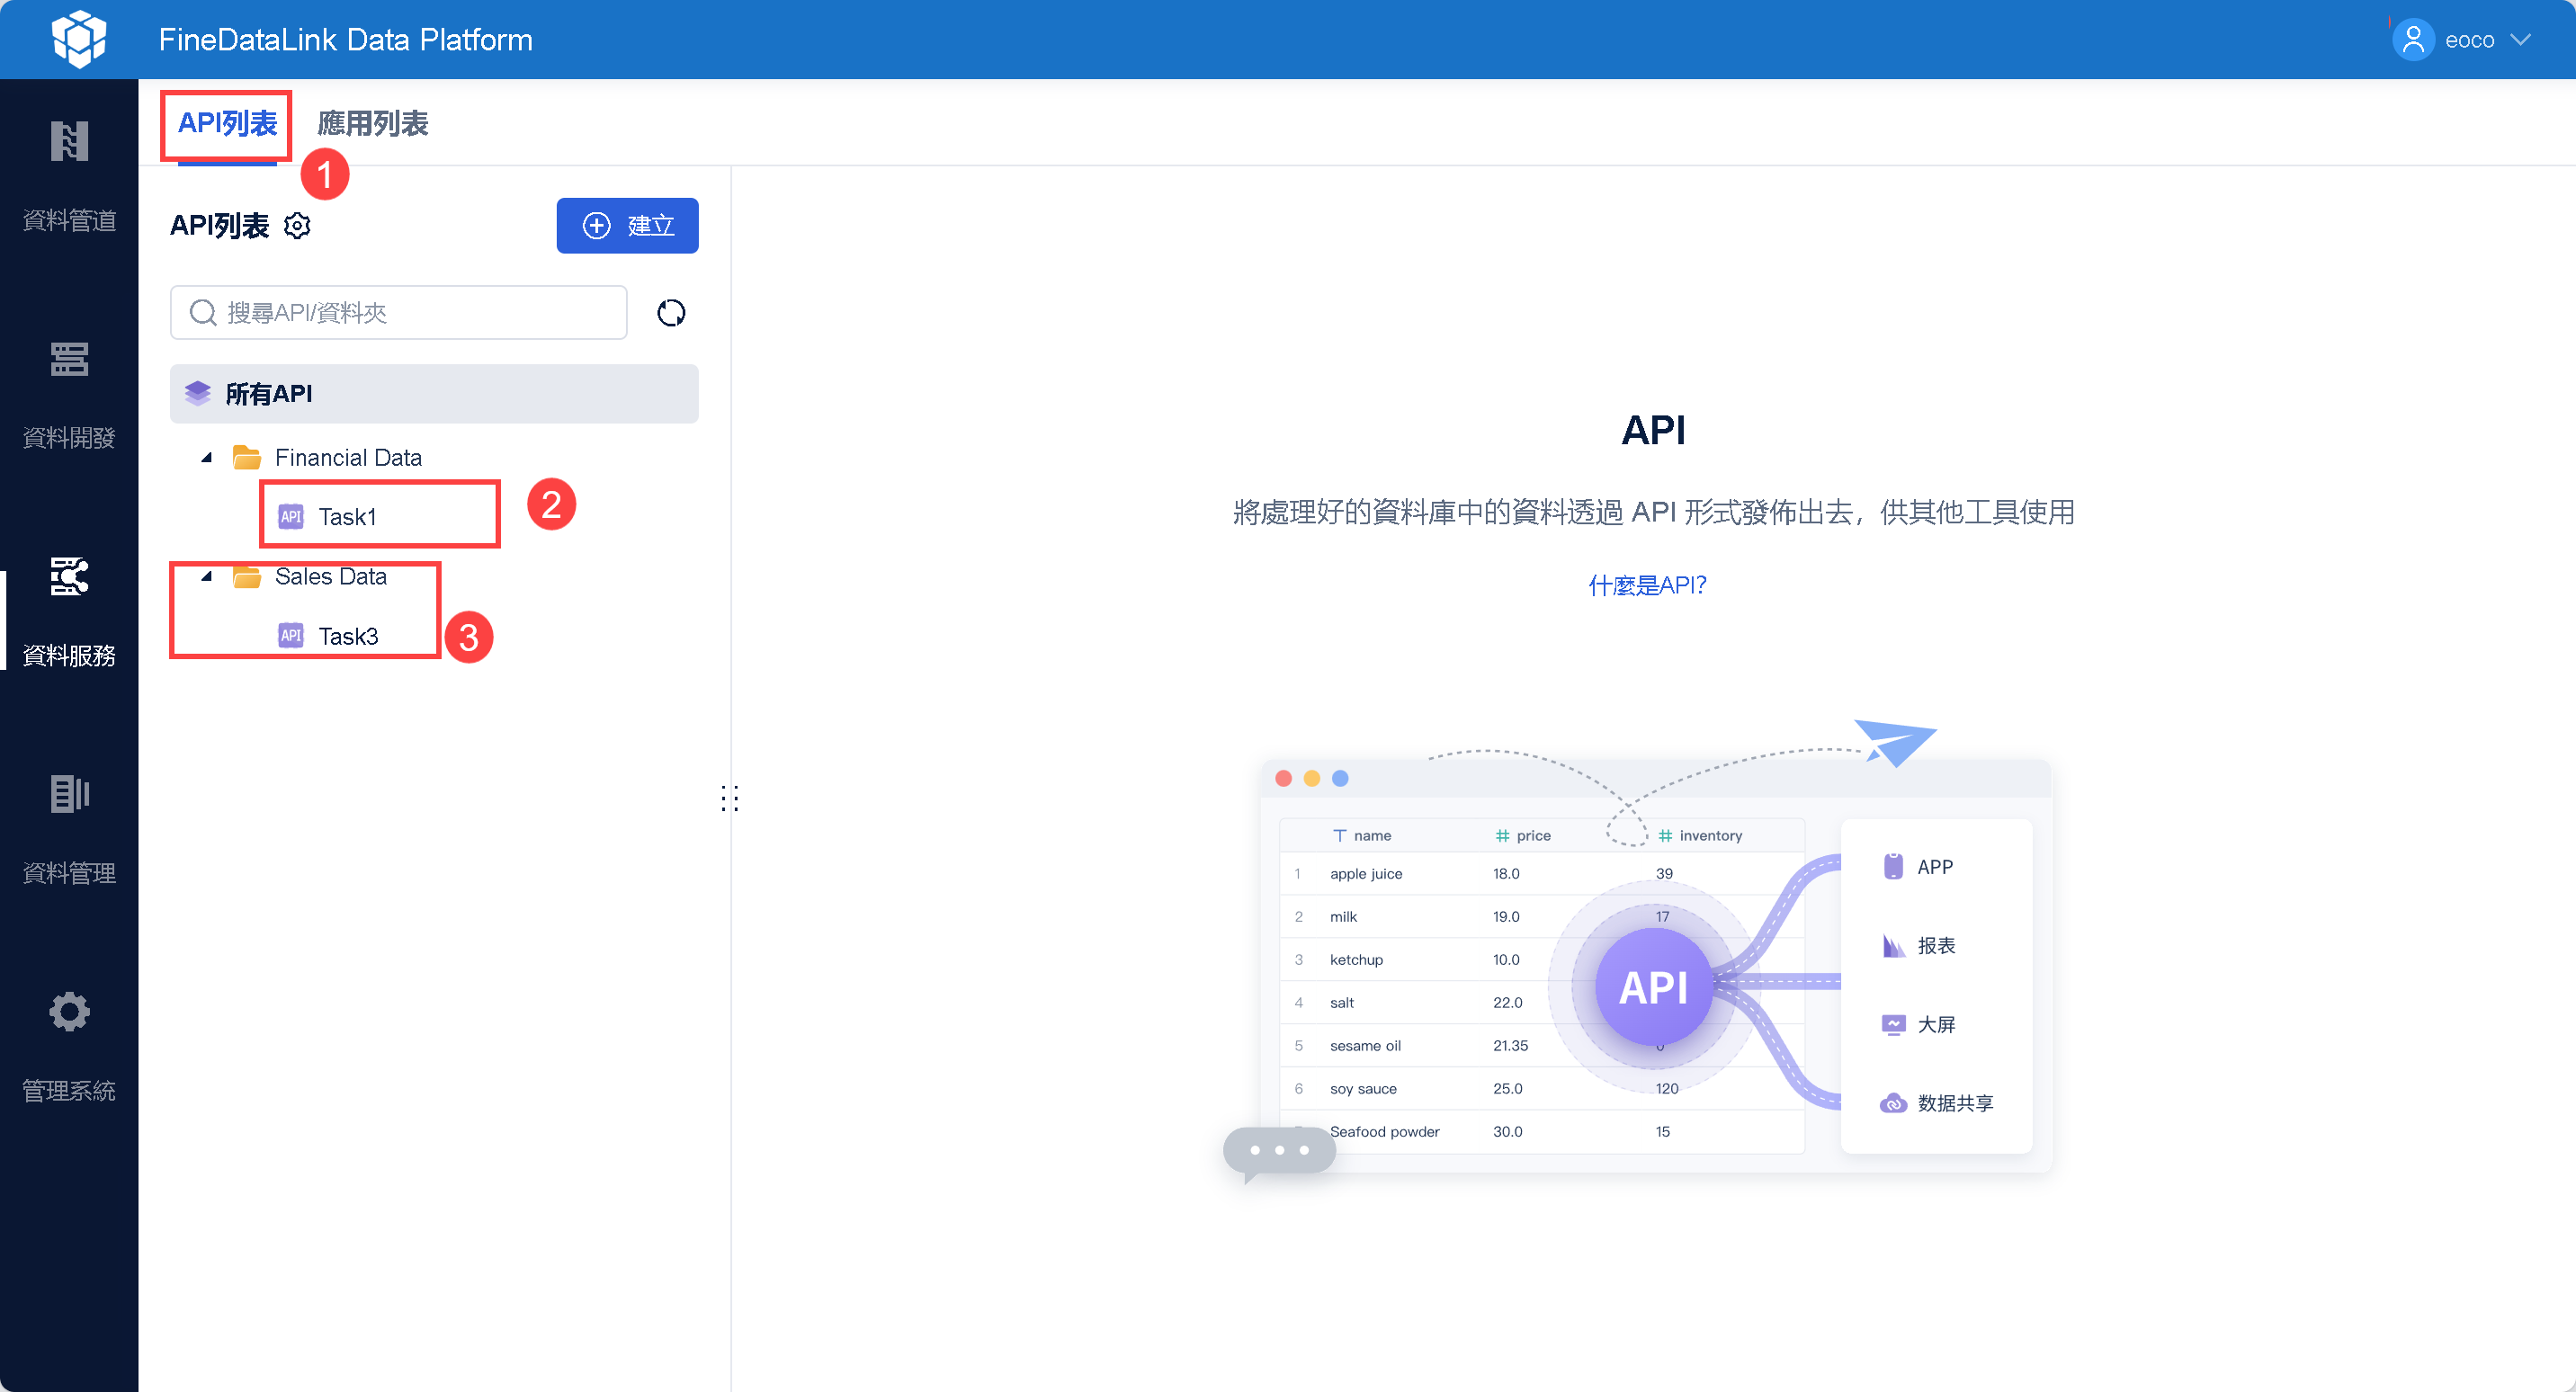This screenshot has height=1392, width=2576.
Task: Switch to the 應用列表 tab
Action: click(372, 123)
